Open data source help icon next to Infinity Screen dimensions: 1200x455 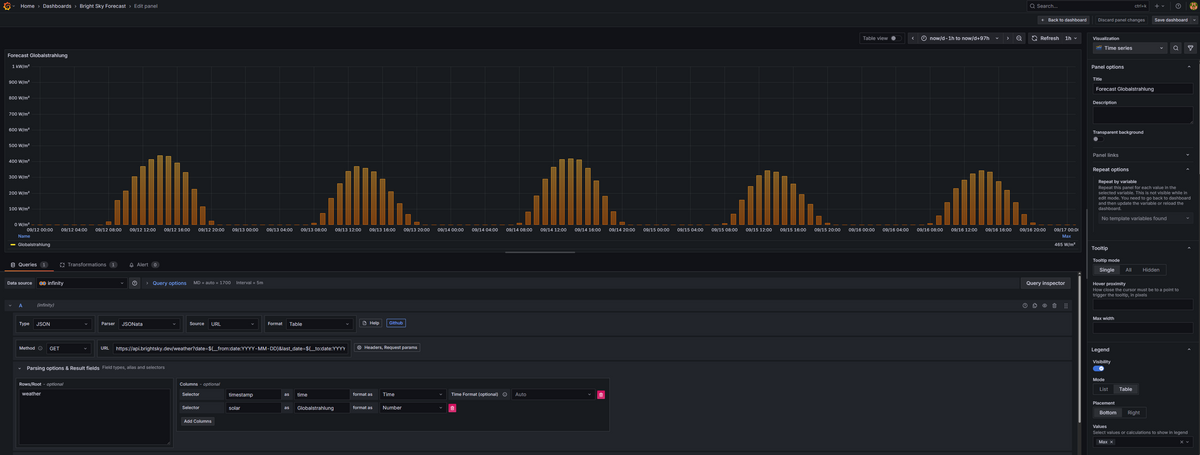(x=135, y=283)
